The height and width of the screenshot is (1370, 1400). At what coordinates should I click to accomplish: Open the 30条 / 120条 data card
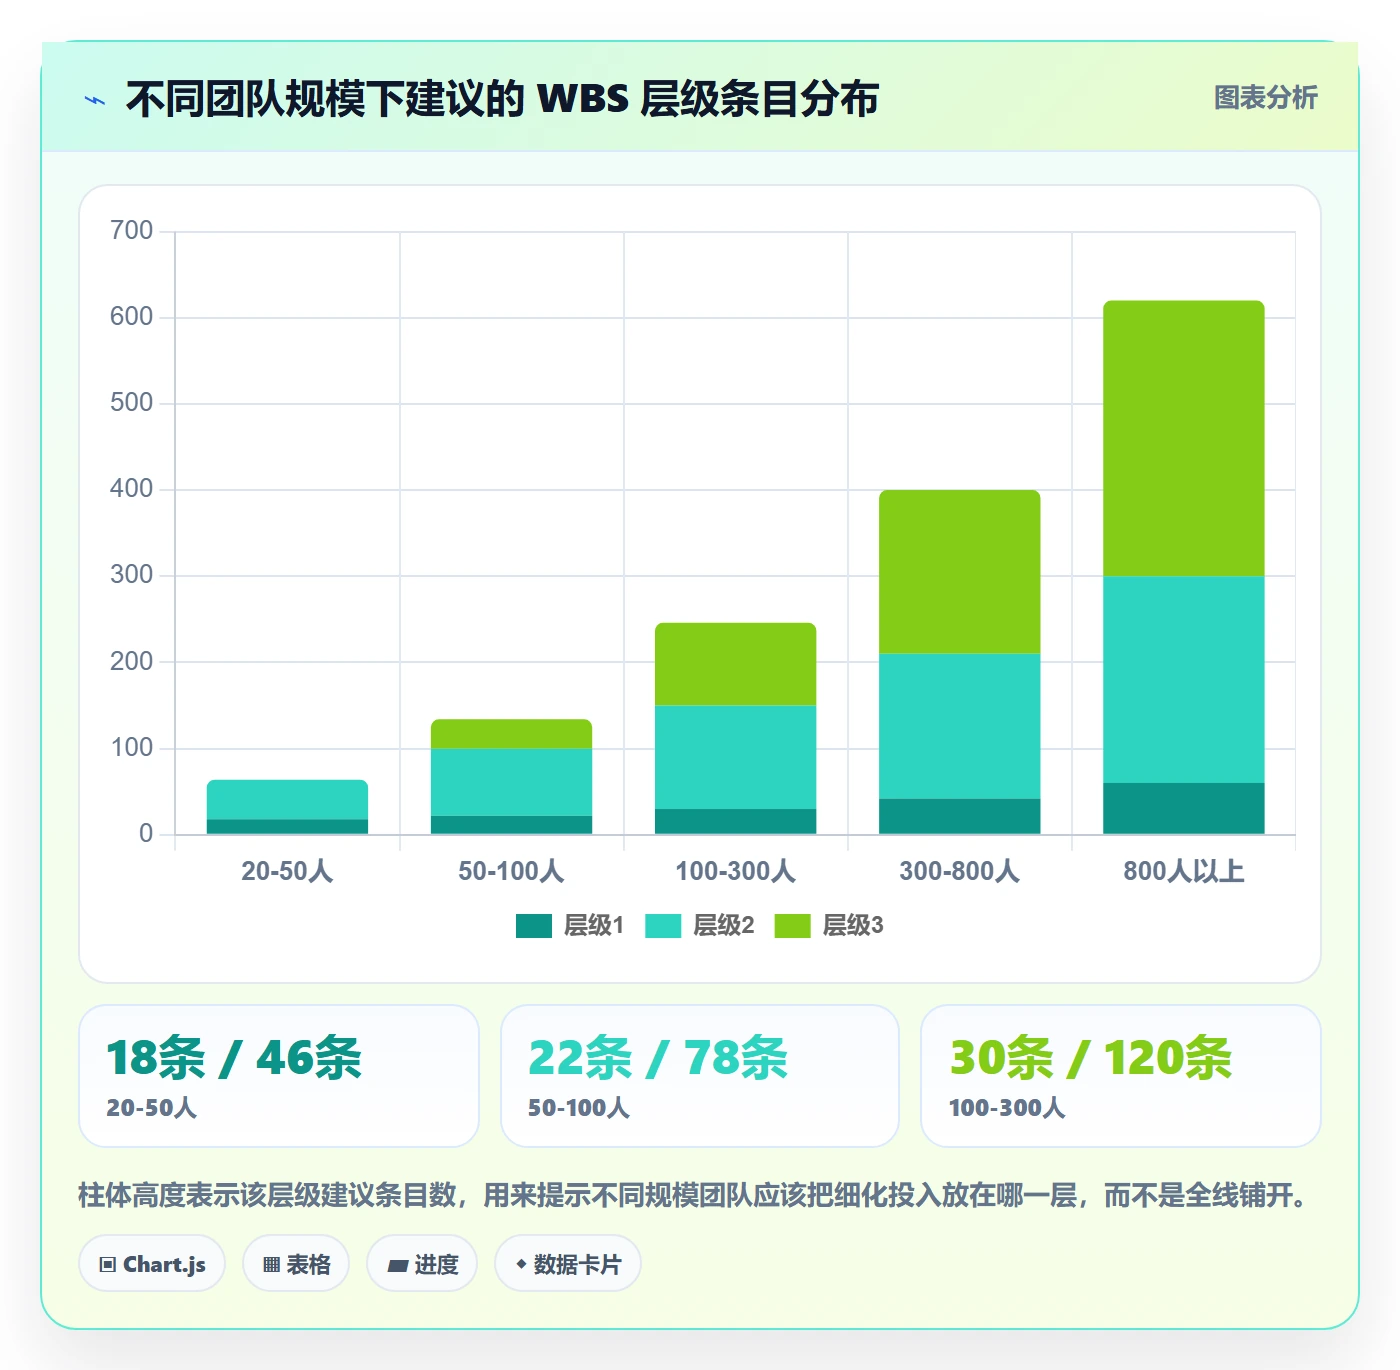click(x=1121, y=1076)
